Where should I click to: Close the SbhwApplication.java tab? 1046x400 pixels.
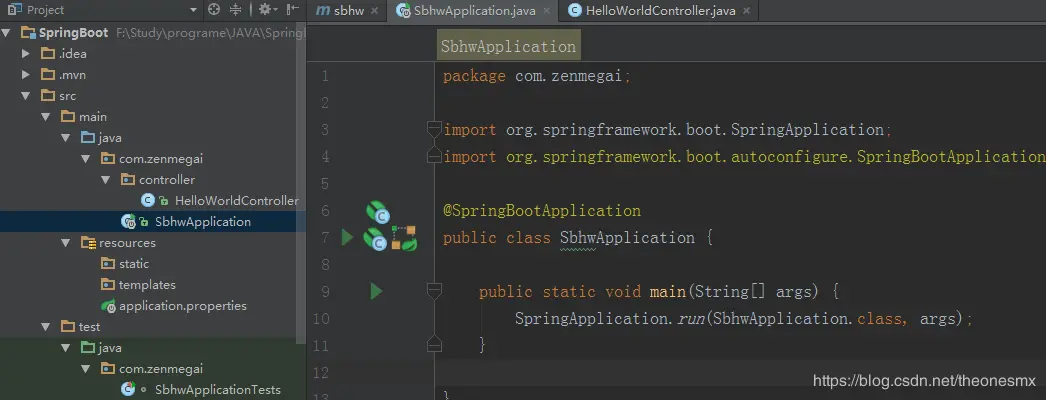(x=547, y=11)
